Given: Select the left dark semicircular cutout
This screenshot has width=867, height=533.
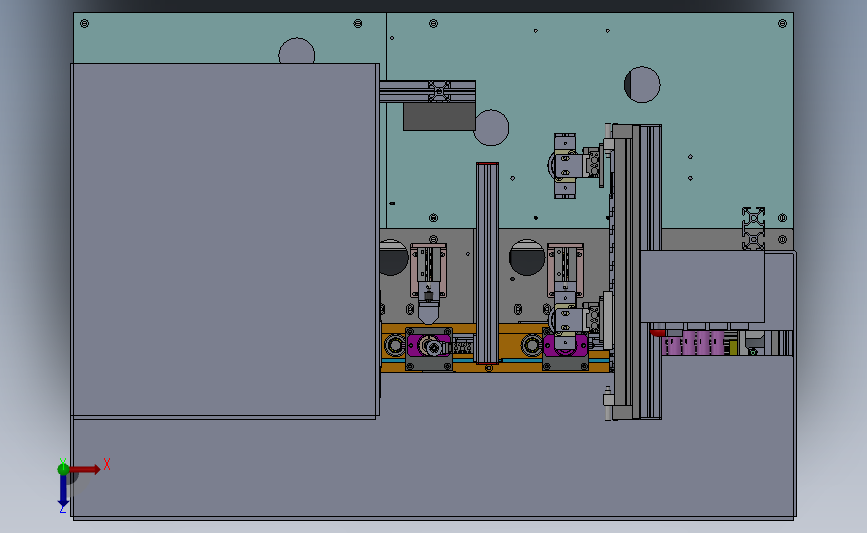Looking at the screenshot, I should (x=393, y=258).
